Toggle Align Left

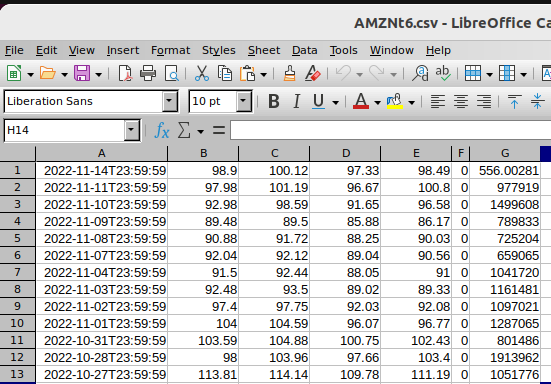pos(438,102)
